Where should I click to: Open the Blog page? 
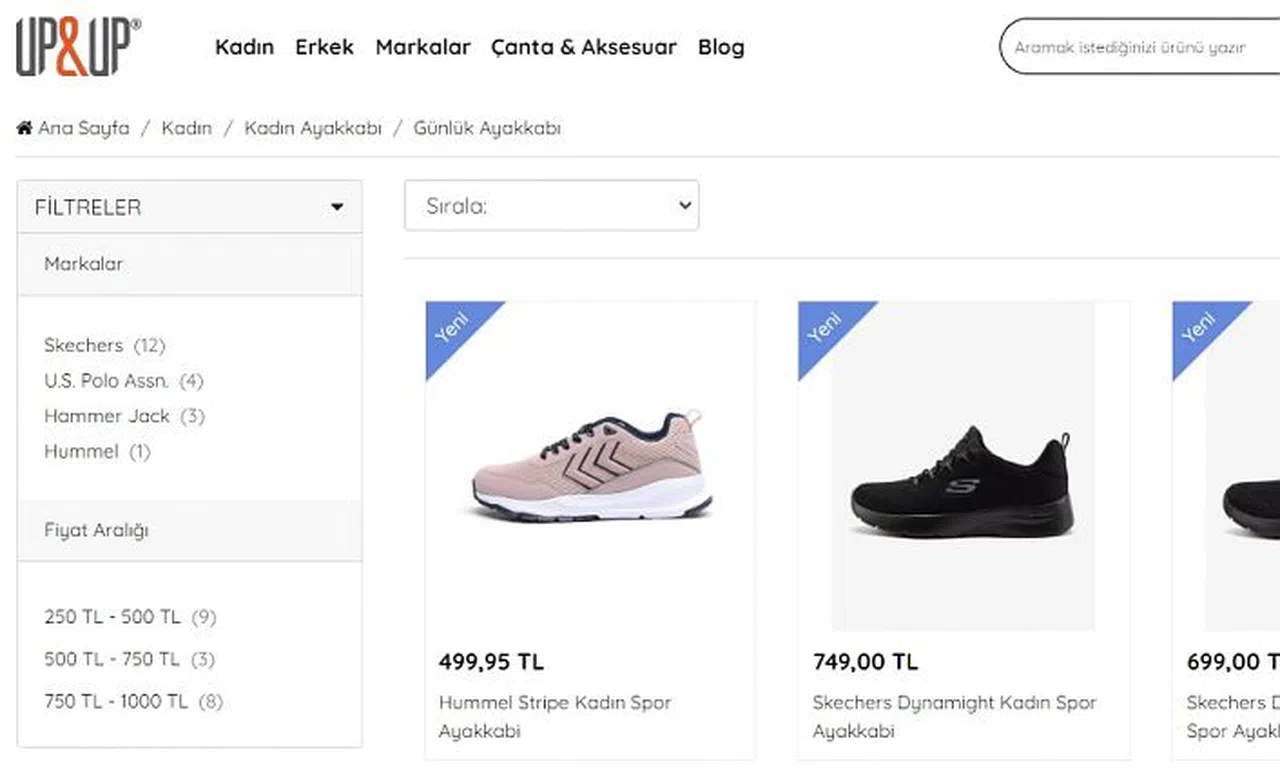point(721,47)
